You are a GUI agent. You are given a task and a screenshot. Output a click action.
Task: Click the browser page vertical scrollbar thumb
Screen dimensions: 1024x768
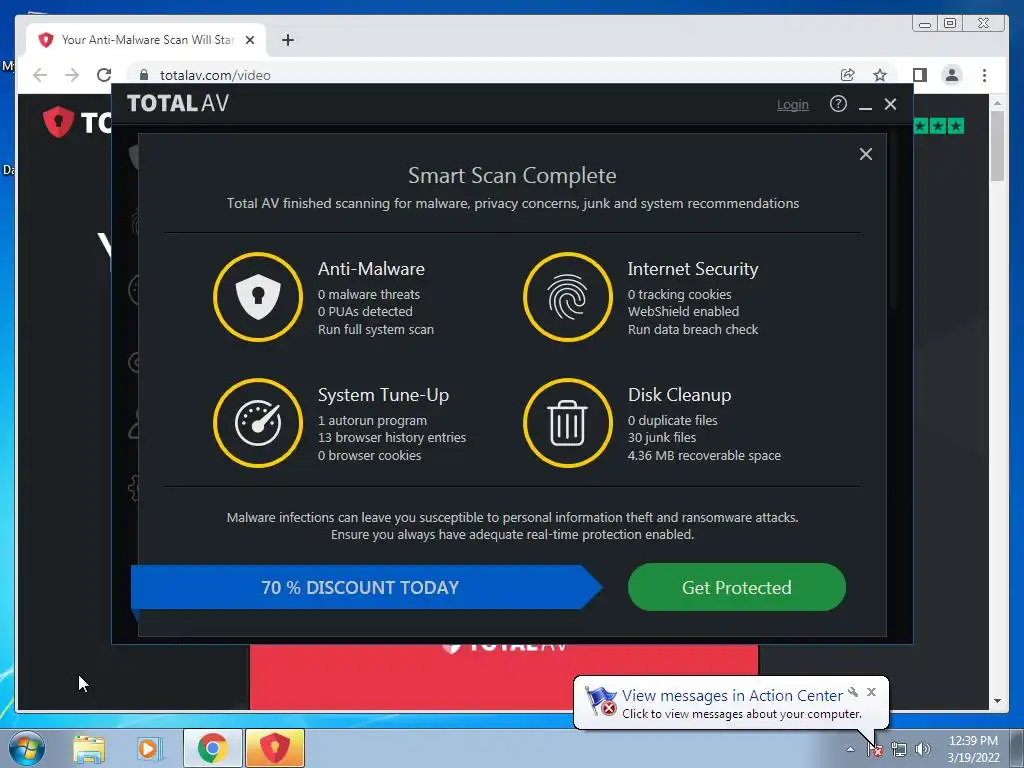pyautogui.click(x=997, y=146)
